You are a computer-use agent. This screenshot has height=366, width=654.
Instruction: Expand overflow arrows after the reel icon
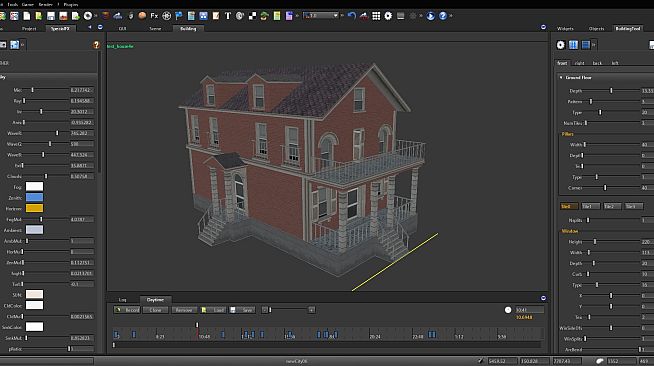pyautogui.click(x=96, y=16)
